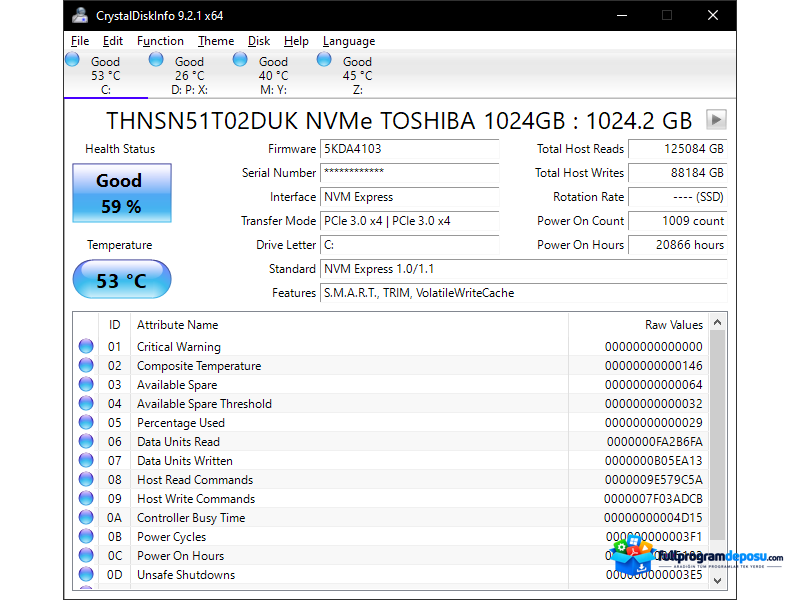Click the CrystalDiskInfo title bar app icon
The image size is (800, 600).
[80, 15]
